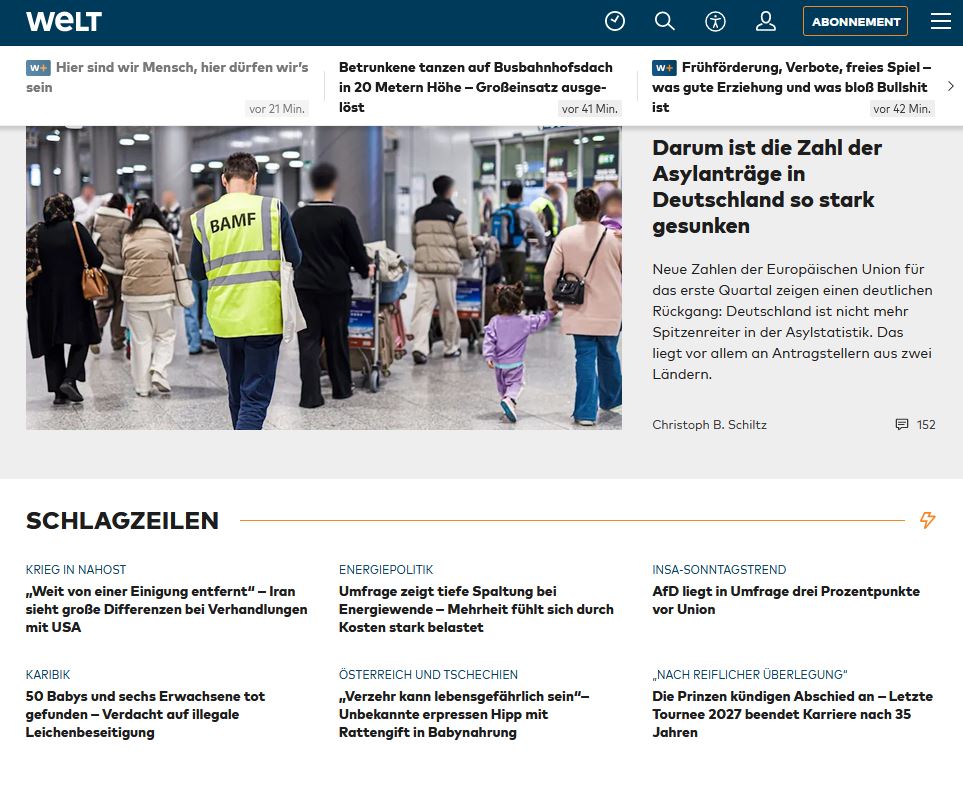The height and width of the screenshot is (793, 963).
Task: Click the orange lightning bolt Schlagzeilen icon
Action: pyautogui.click(x=927, y=520)
